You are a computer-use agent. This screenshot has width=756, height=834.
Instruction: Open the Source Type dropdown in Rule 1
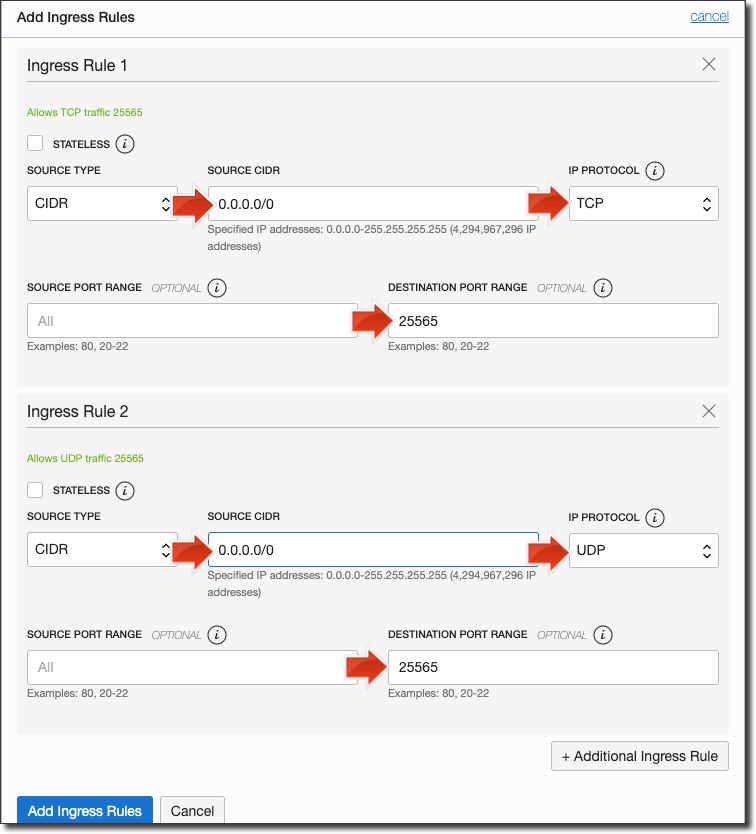(102, 204)
